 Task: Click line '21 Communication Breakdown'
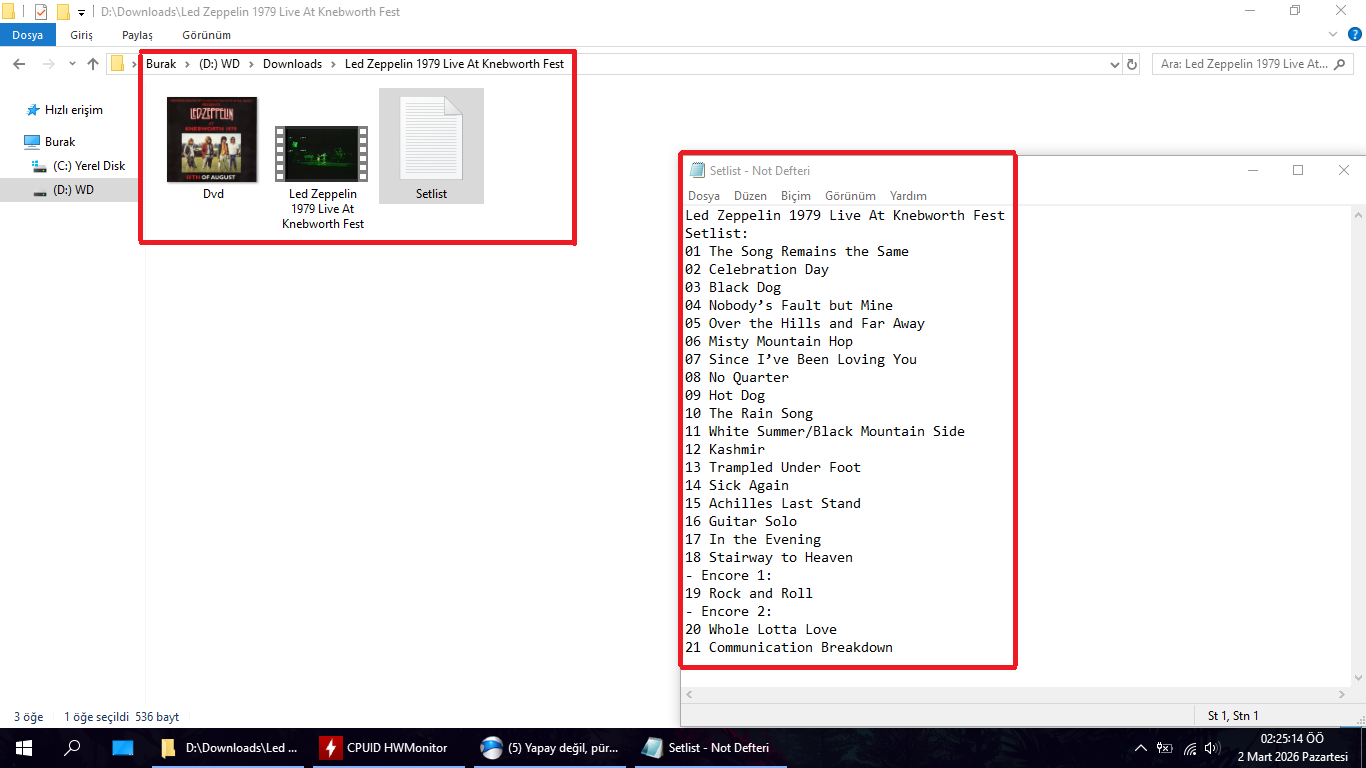(789, 648)
